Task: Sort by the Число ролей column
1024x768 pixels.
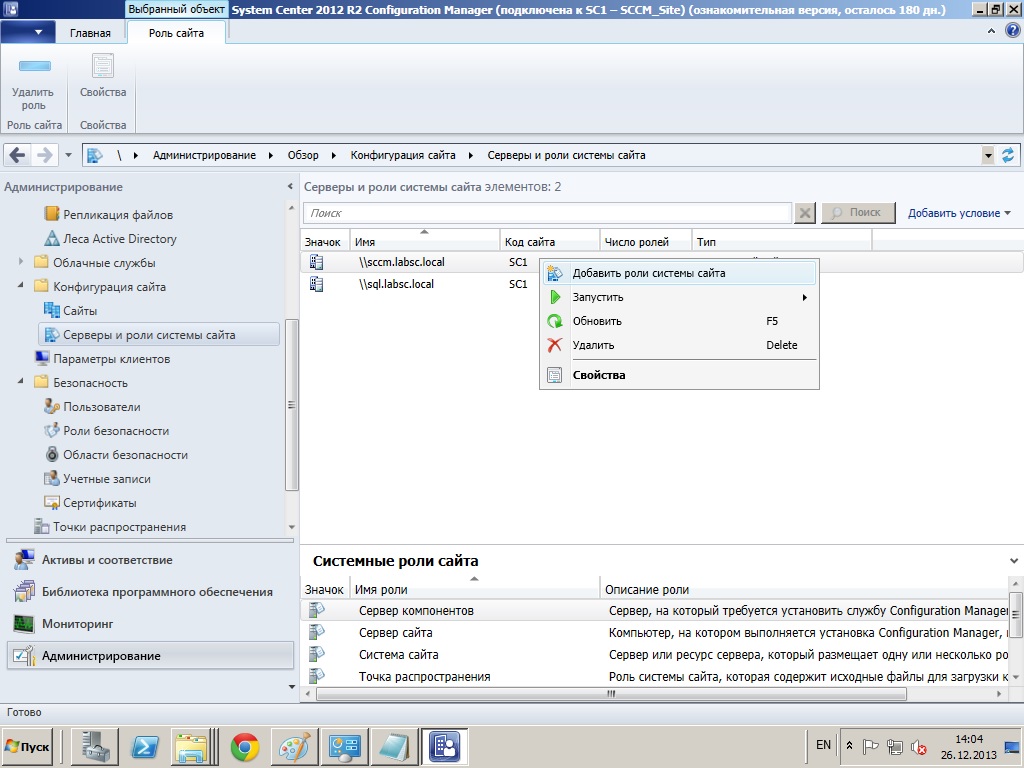Action: point(645,242)
